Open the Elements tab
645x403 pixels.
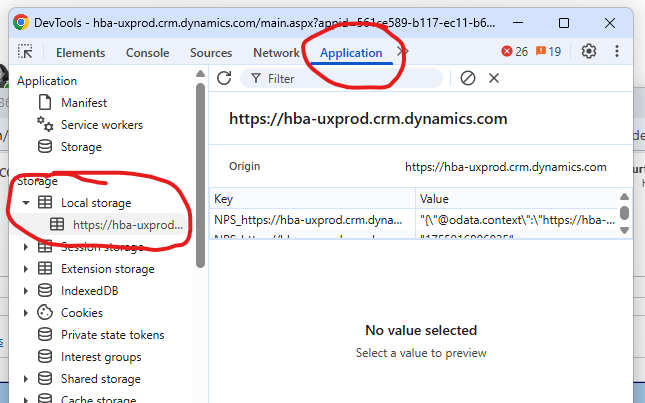click(81, 53)
